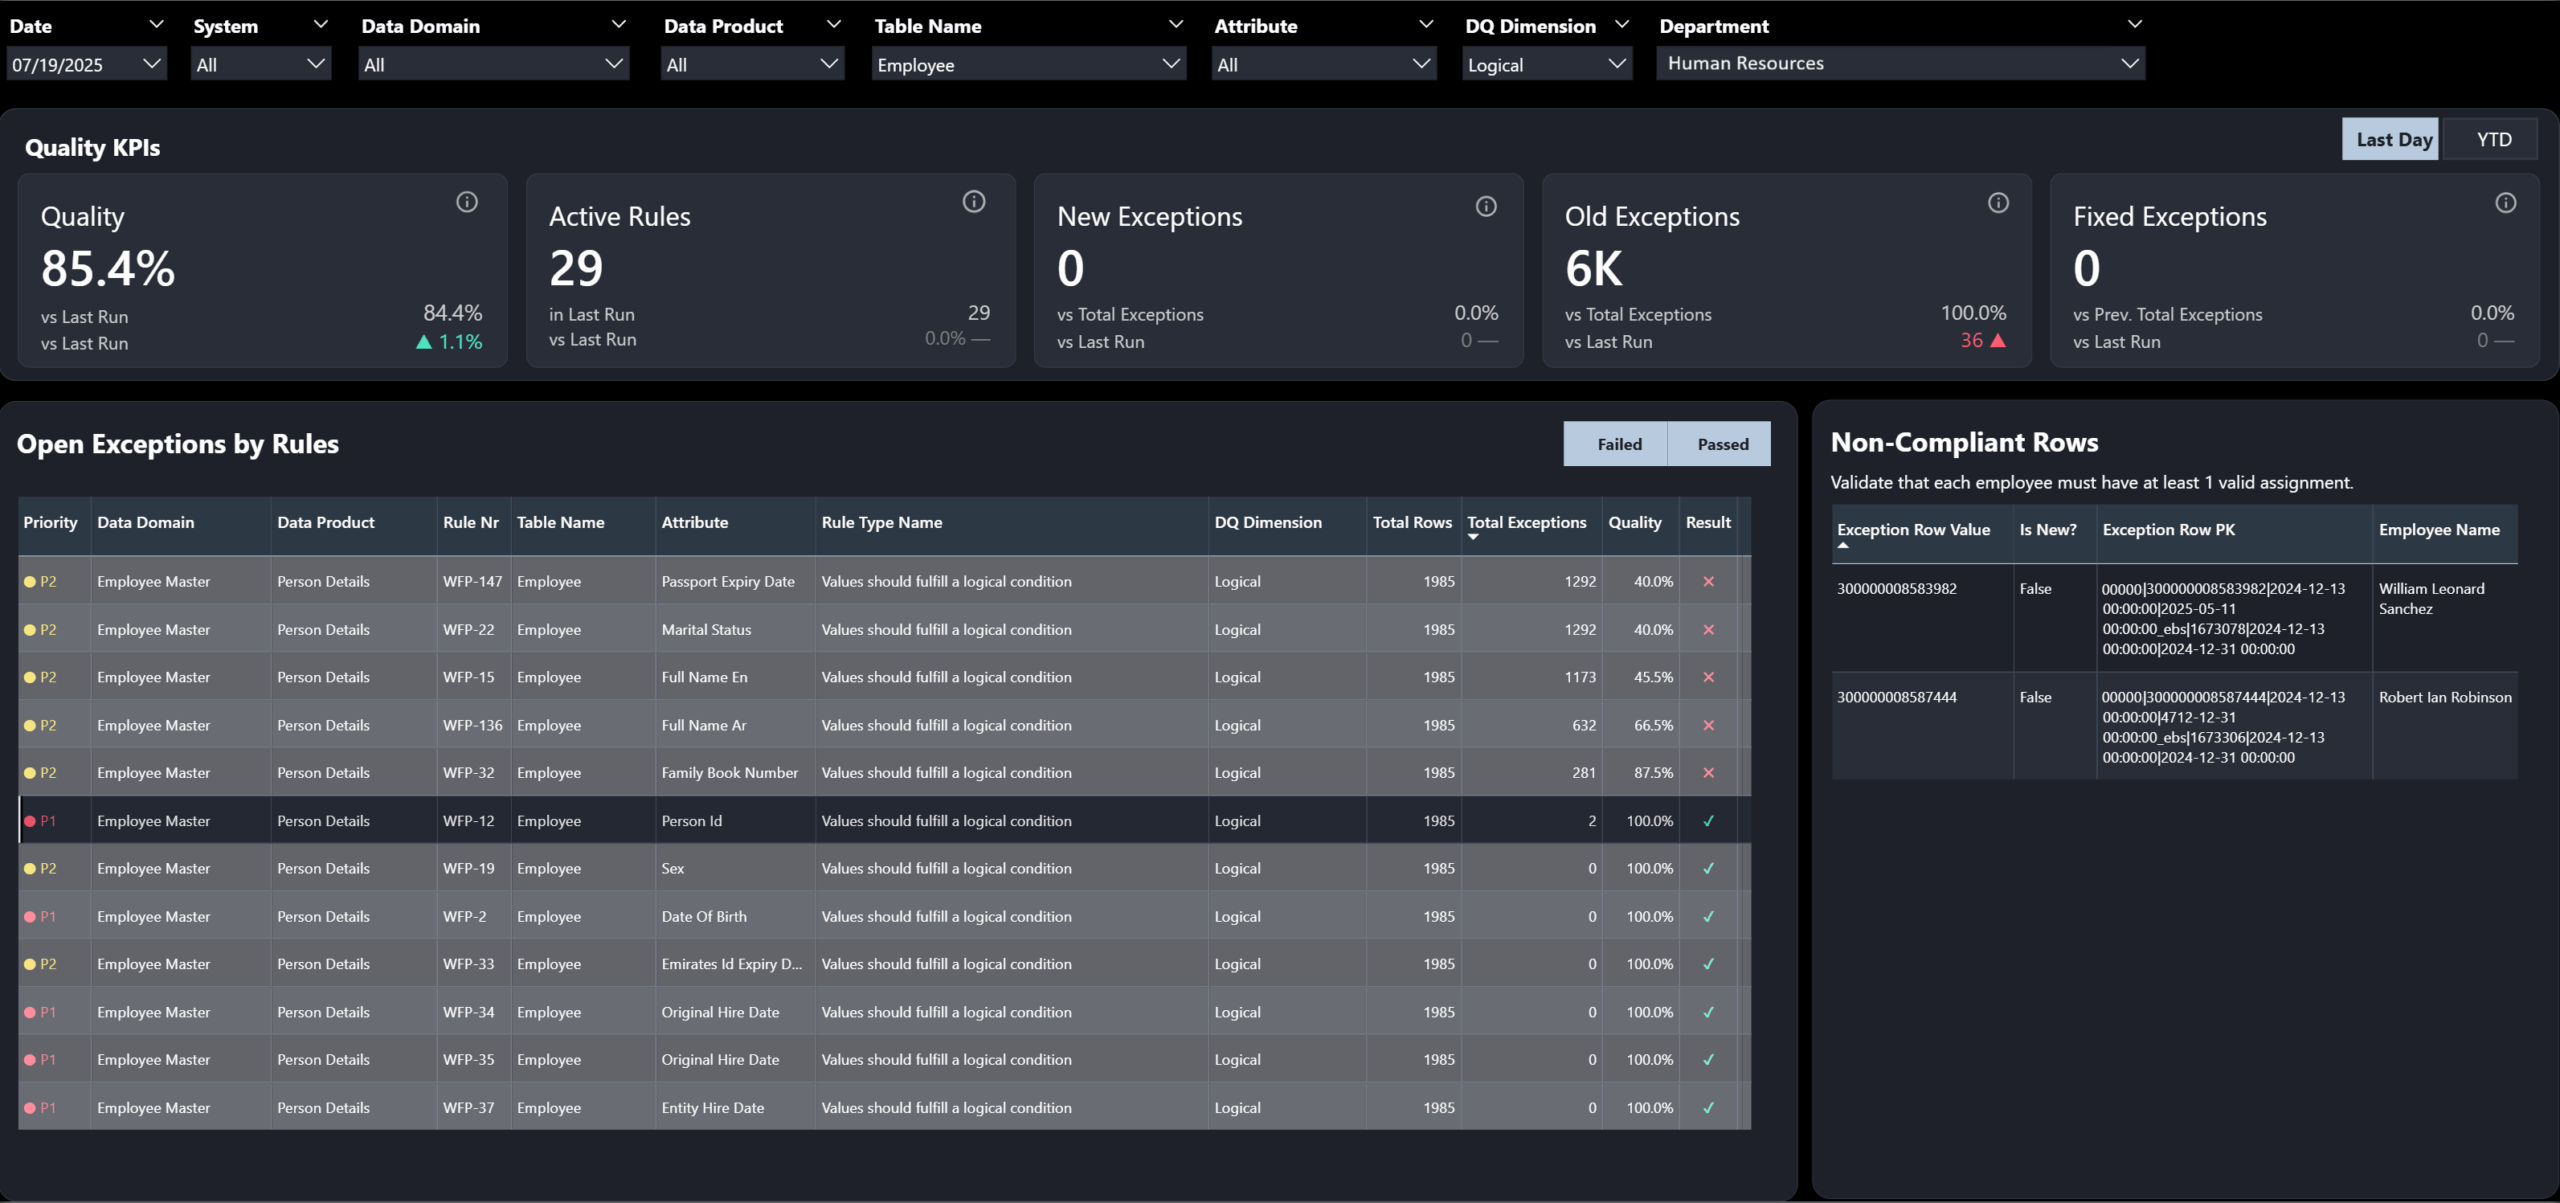
Task: Click the sort arrow on Total Exceptions column
Action: (x=1472, y=540)
